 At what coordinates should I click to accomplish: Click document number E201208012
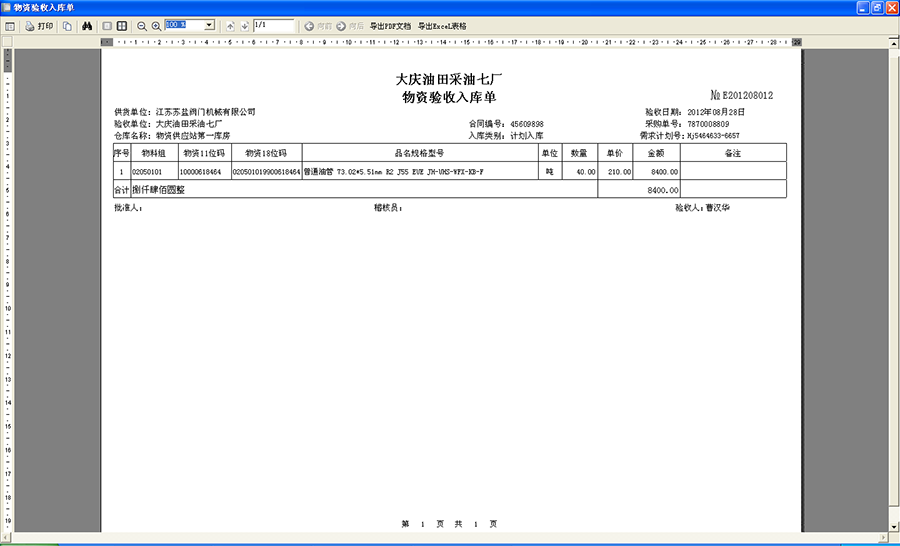coord(747,95)
